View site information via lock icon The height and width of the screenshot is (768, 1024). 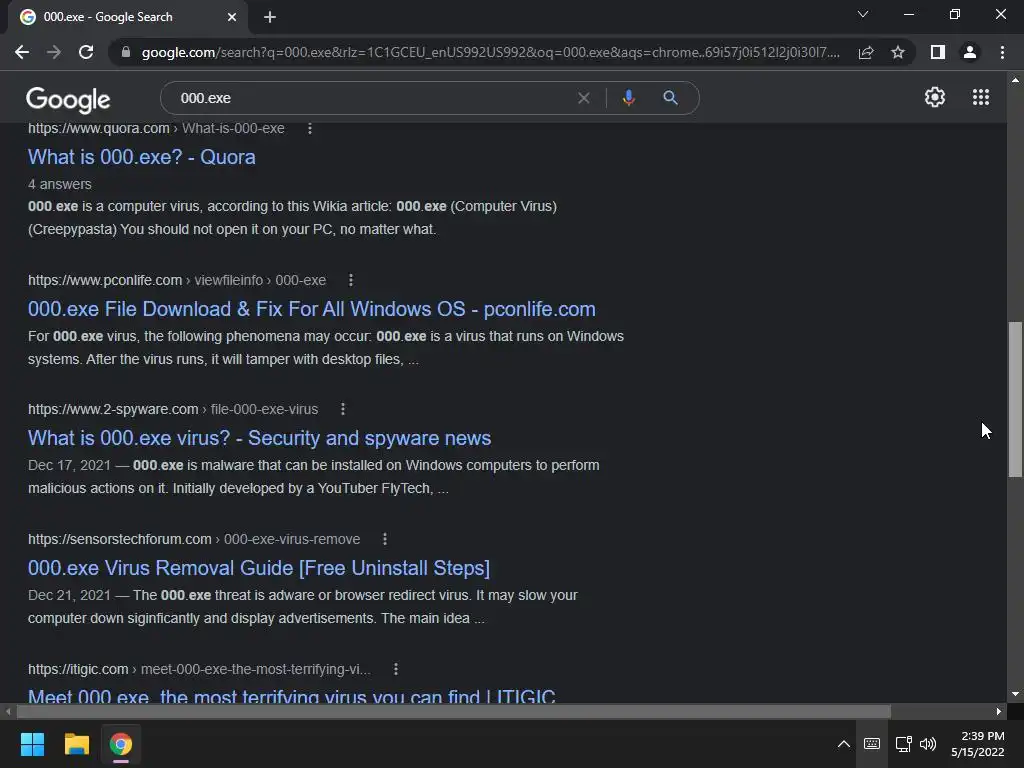pyautogui.click(x=126, y=52)
